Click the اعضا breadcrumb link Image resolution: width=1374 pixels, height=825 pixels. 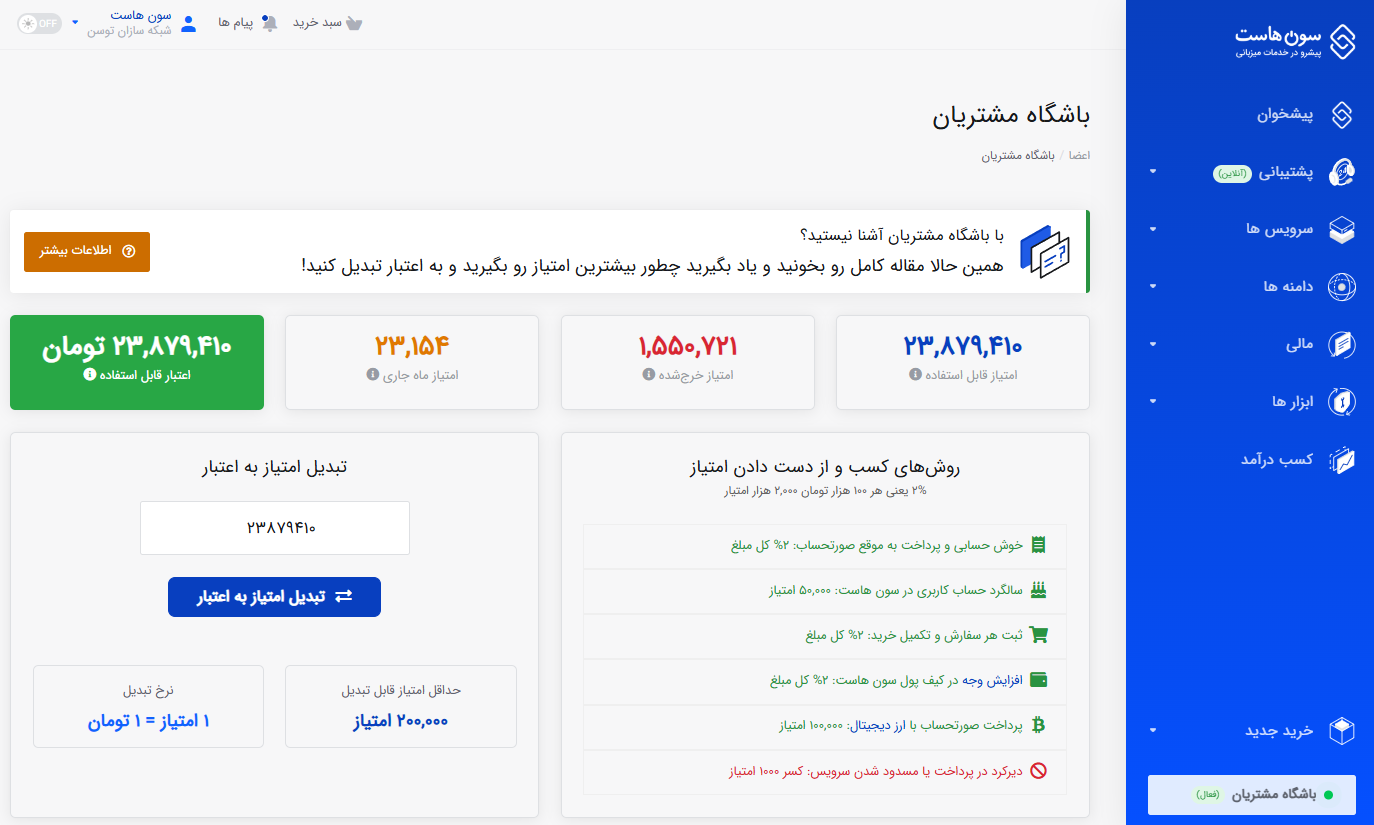coord(1079,156)
